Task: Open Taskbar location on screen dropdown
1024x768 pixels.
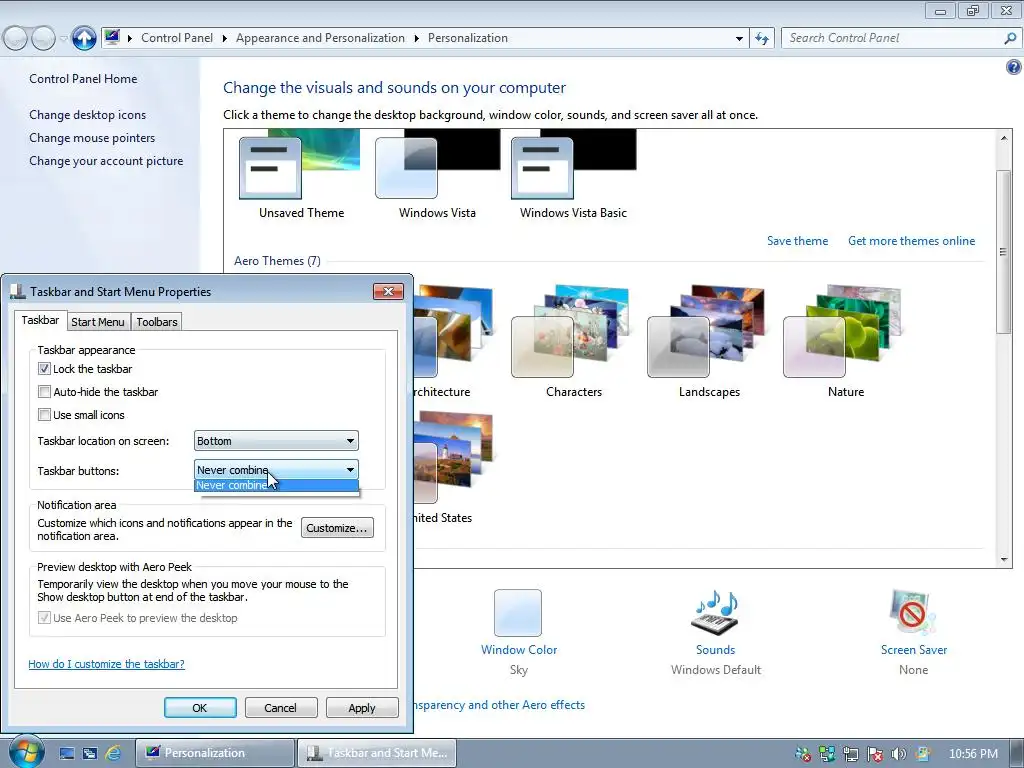Action: (276, 441)
